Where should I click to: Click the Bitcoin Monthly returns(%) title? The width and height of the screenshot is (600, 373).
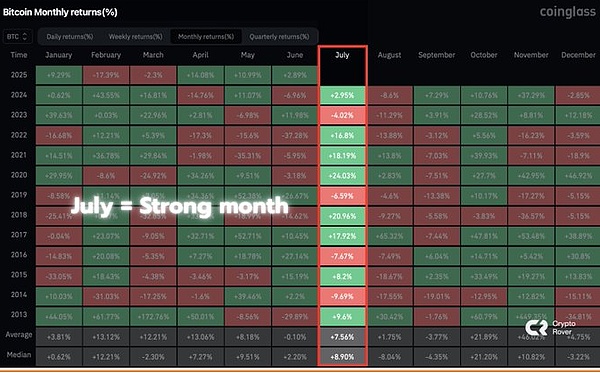[x=60, y=12]
